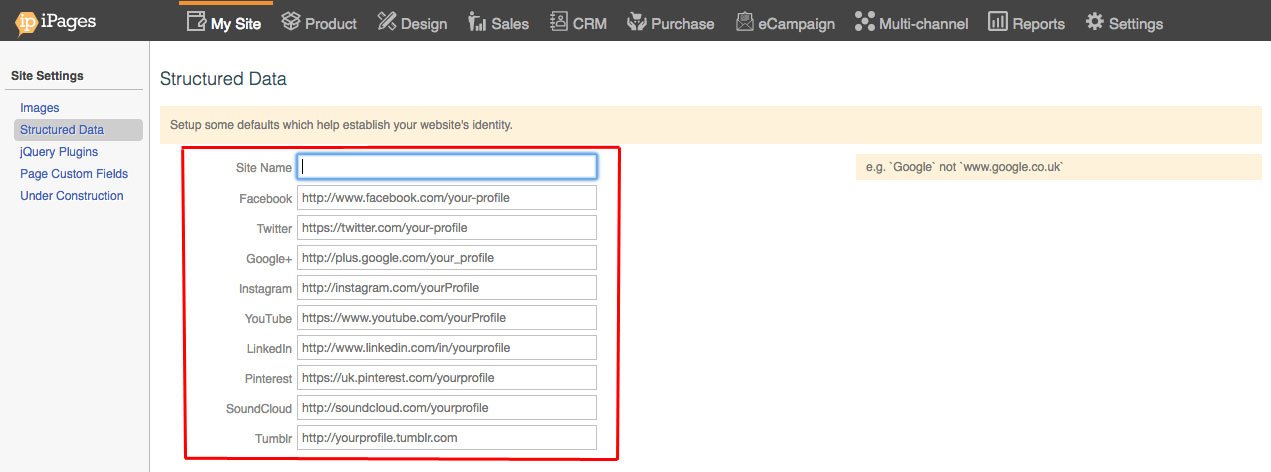Click the Facebook field label

pyautogui.click(x=266, y=199)
